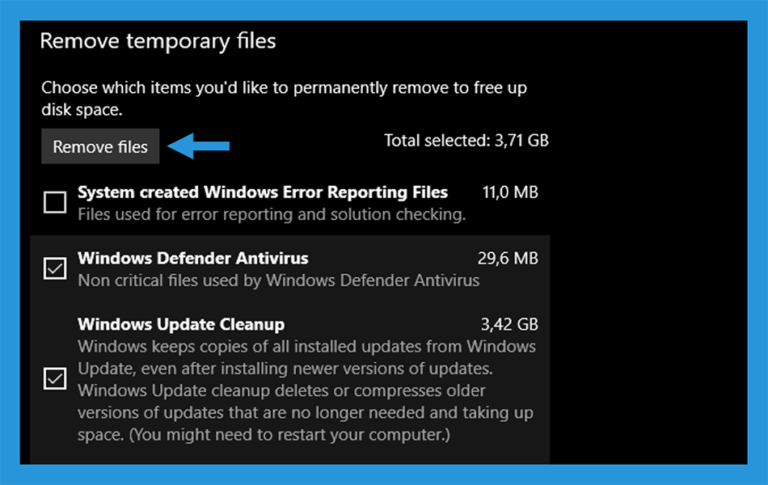
Task: Click the Windows Update Cleanup description paragraph
Action: pos(306,390)
